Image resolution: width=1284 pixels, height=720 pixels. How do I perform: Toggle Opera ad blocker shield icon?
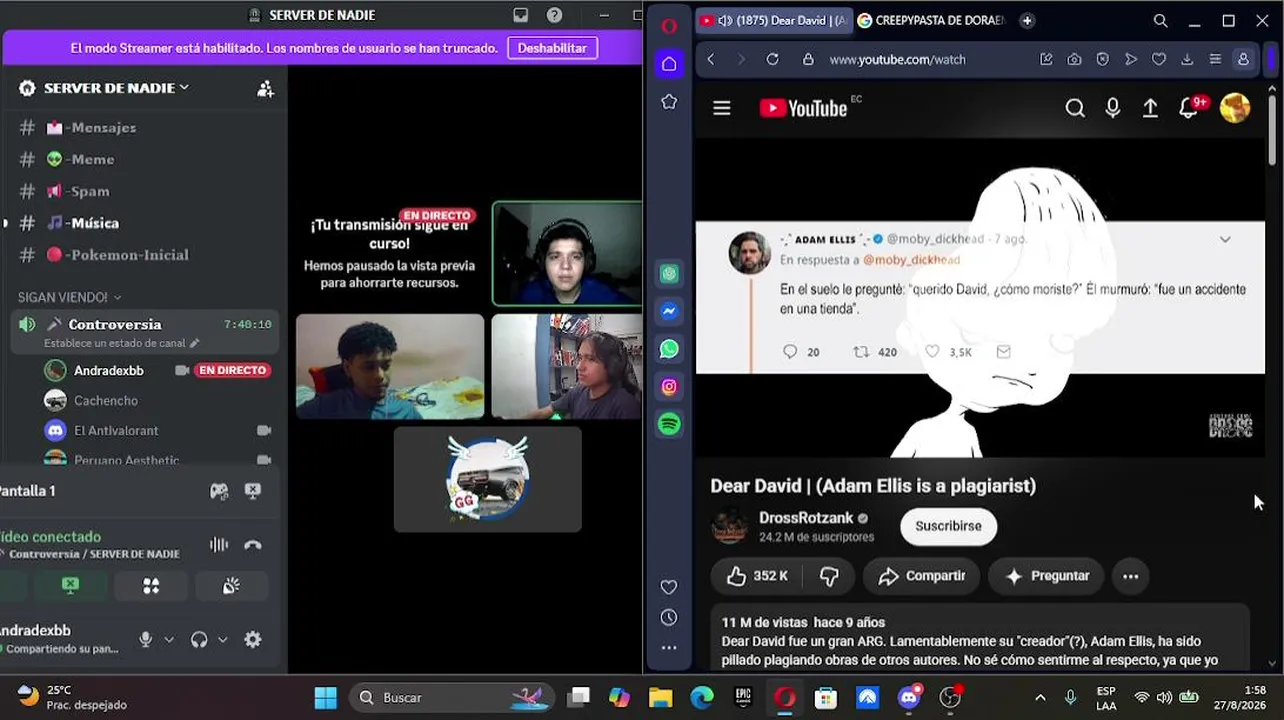1102,59
